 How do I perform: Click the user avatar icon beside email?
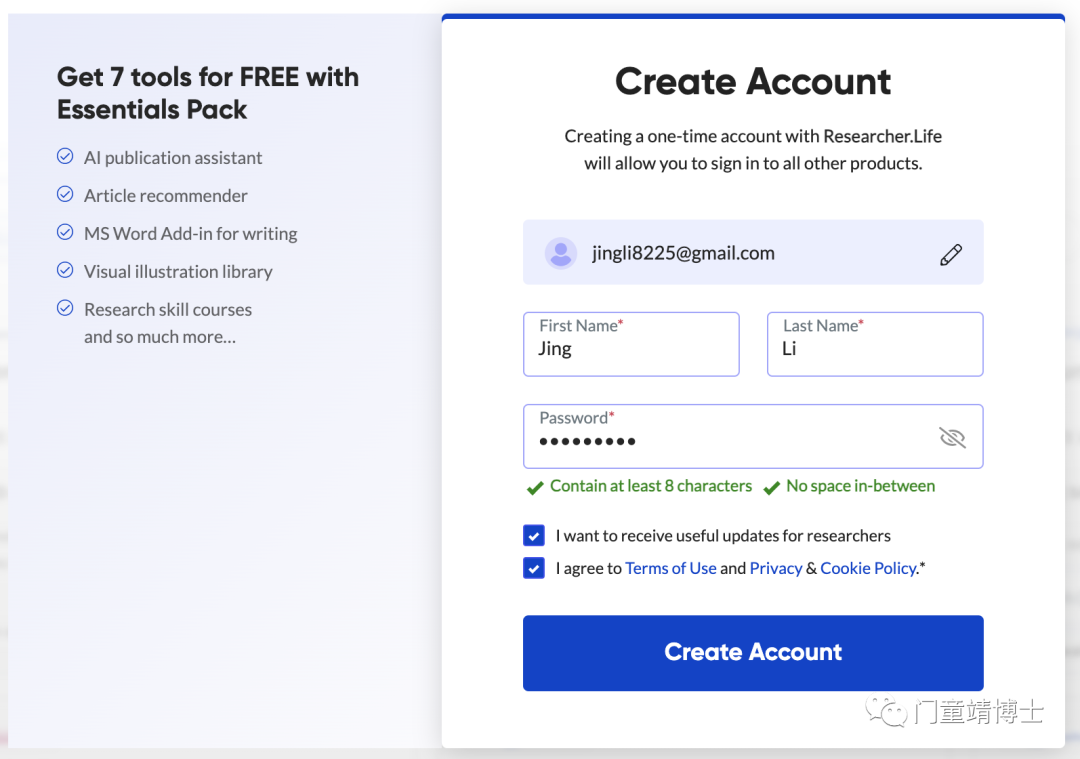(561, 253)
